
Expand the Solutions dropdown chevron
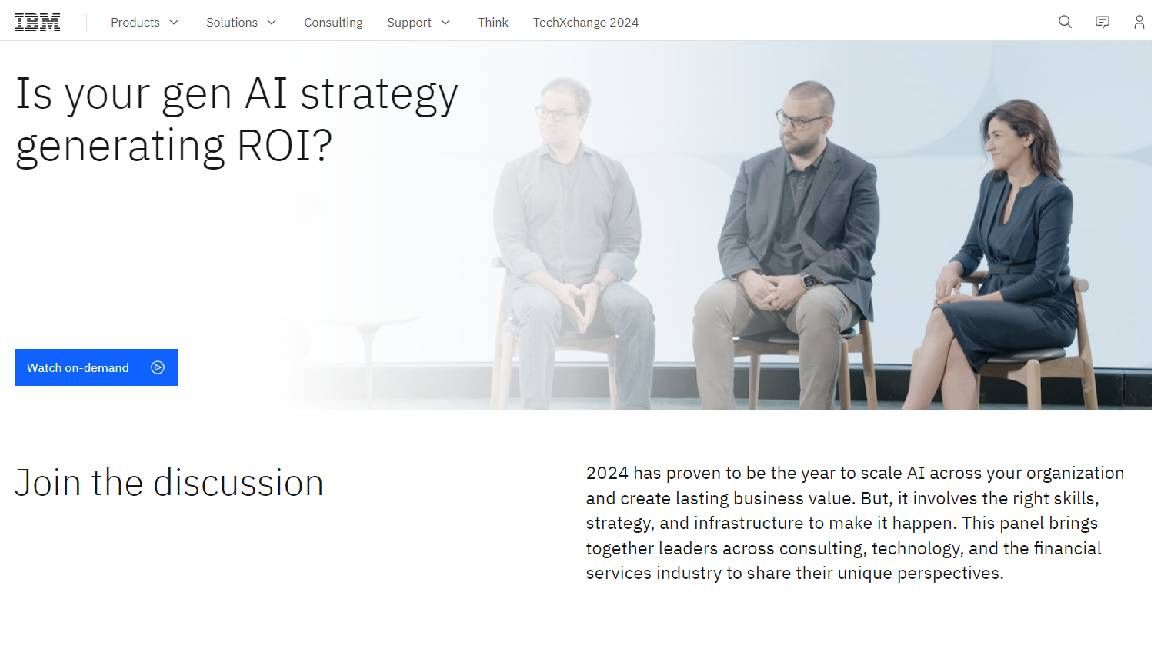coord(272,21)
